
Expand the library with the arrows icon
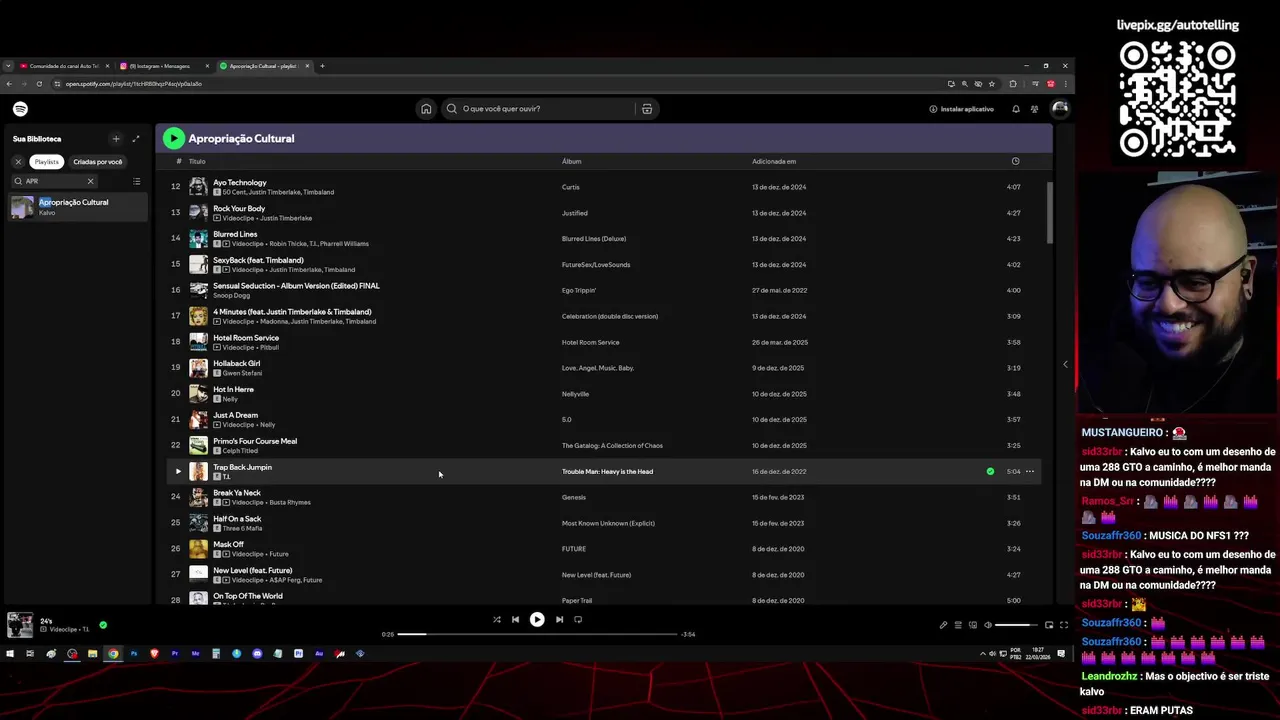[x=136, y=139]
